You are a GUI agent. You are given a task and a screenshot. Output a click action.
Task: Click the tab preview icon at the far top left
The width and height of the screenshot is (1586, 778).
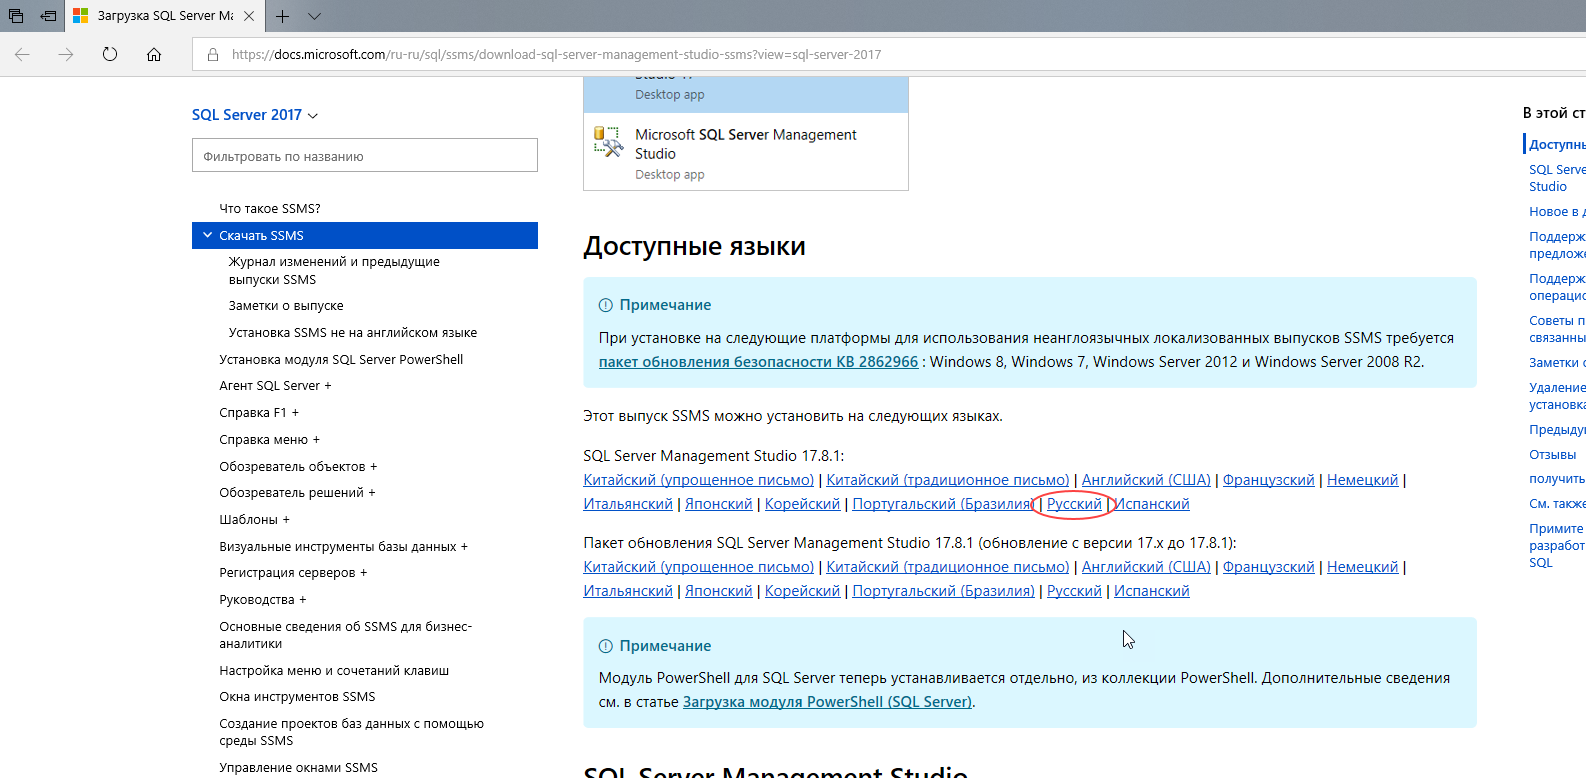pyautogui.click(x=16, y=16)
